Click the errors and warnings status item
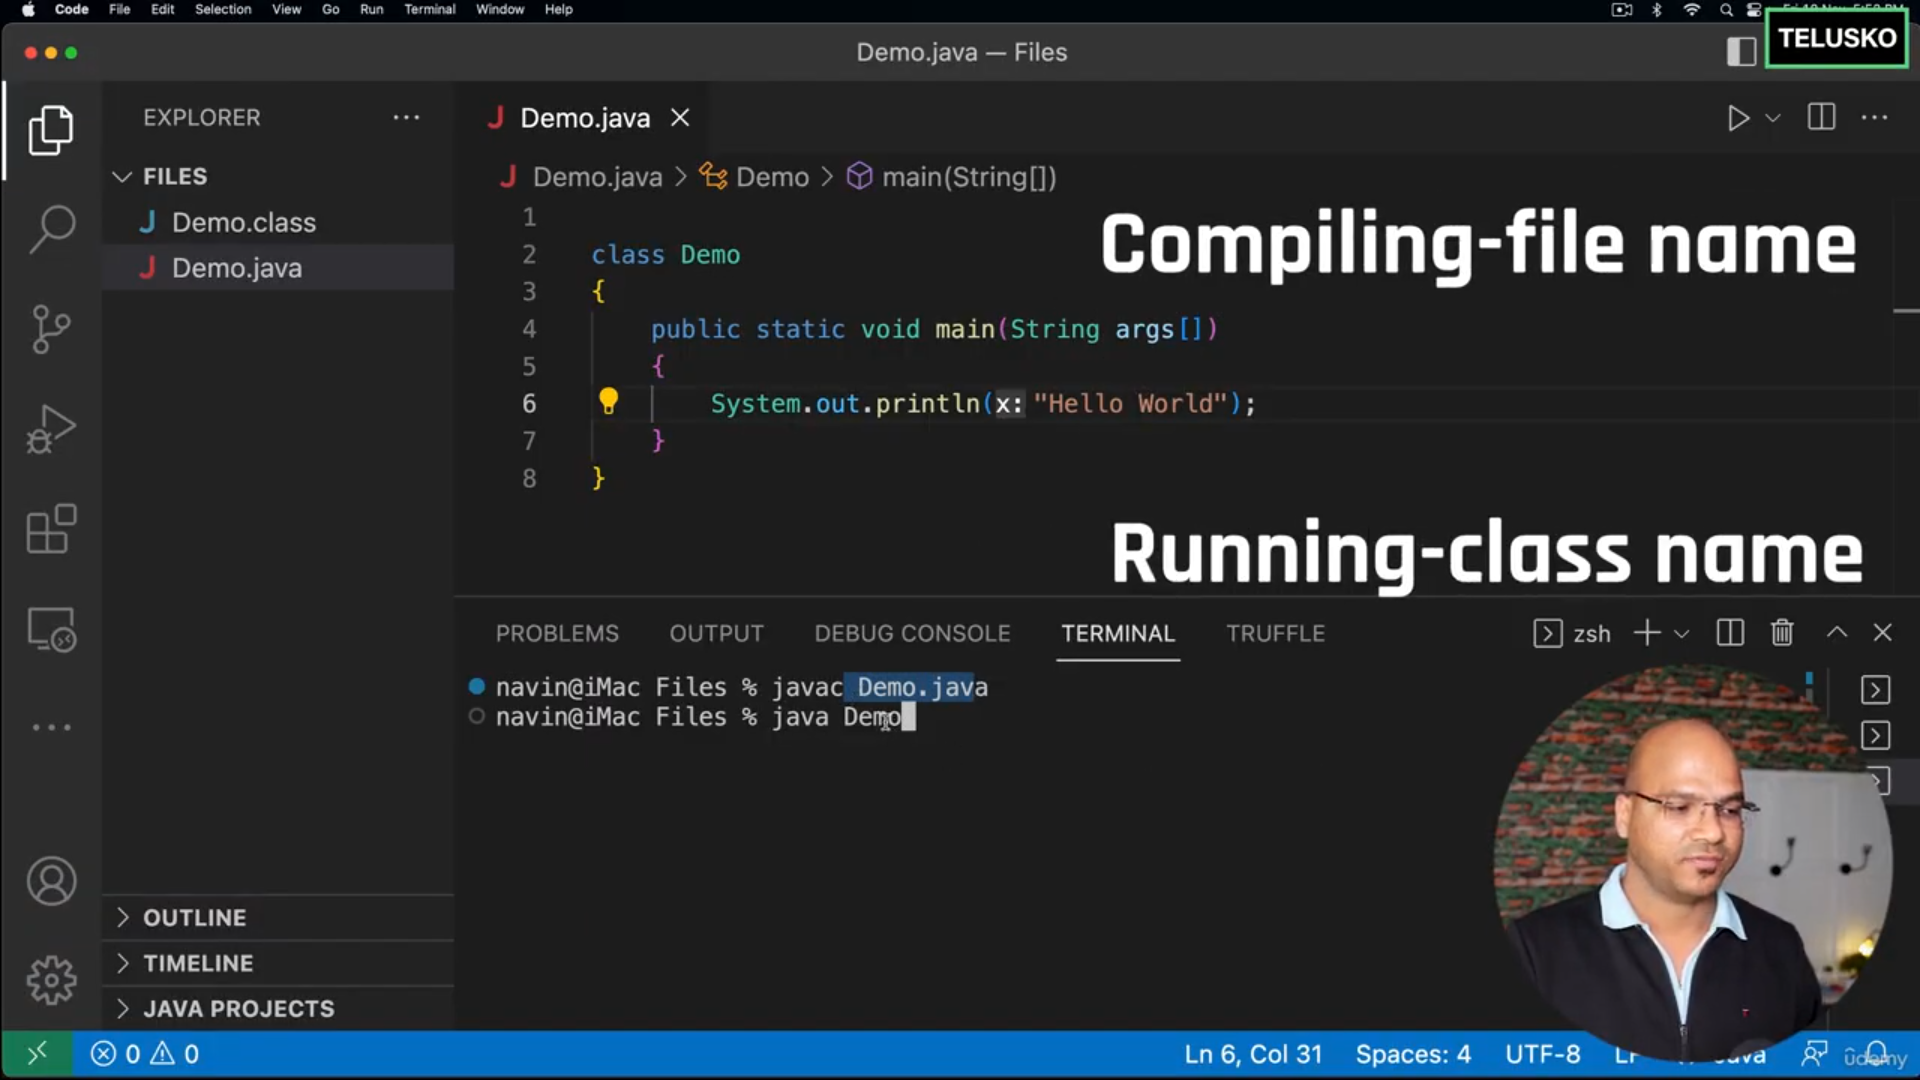Screen dimensions: 1920x1080 [x=145, y=1054]
